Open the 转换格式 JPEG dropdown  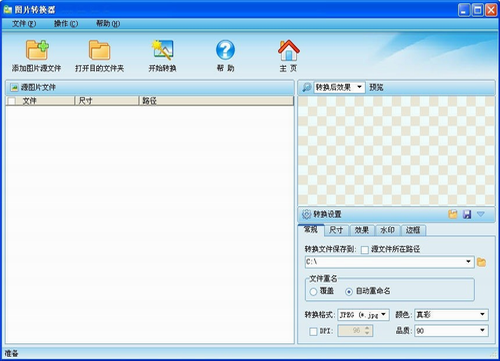[x=363, y=315]
